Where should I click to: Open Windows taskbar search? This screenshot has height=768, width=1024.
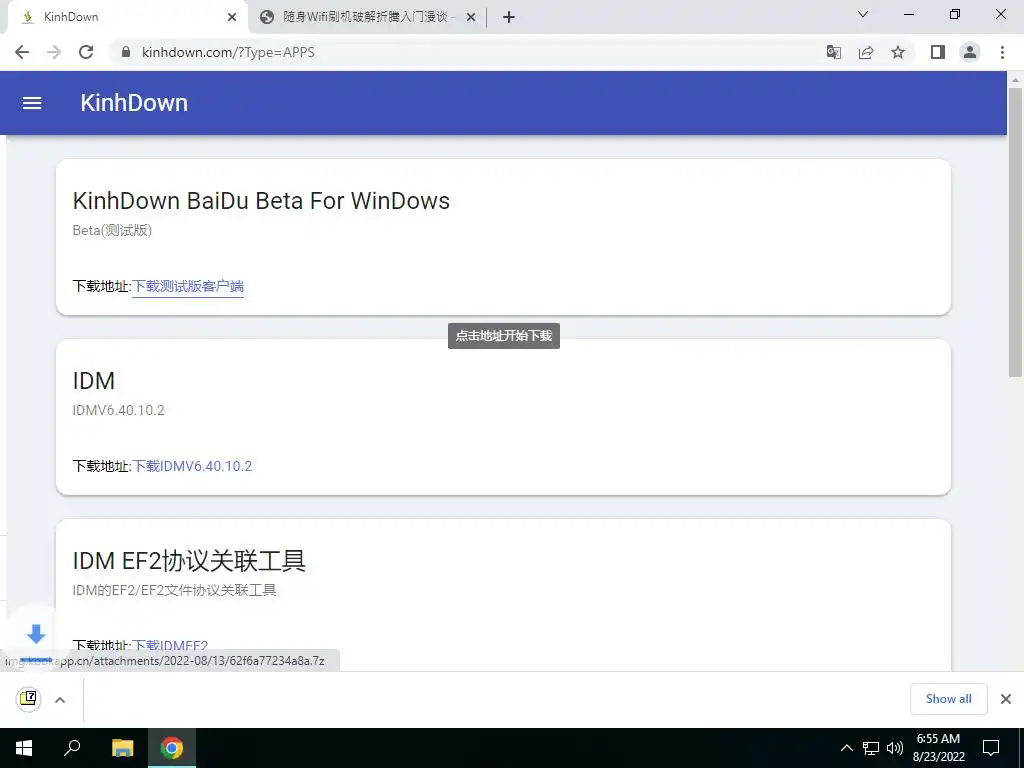point(72,748)
